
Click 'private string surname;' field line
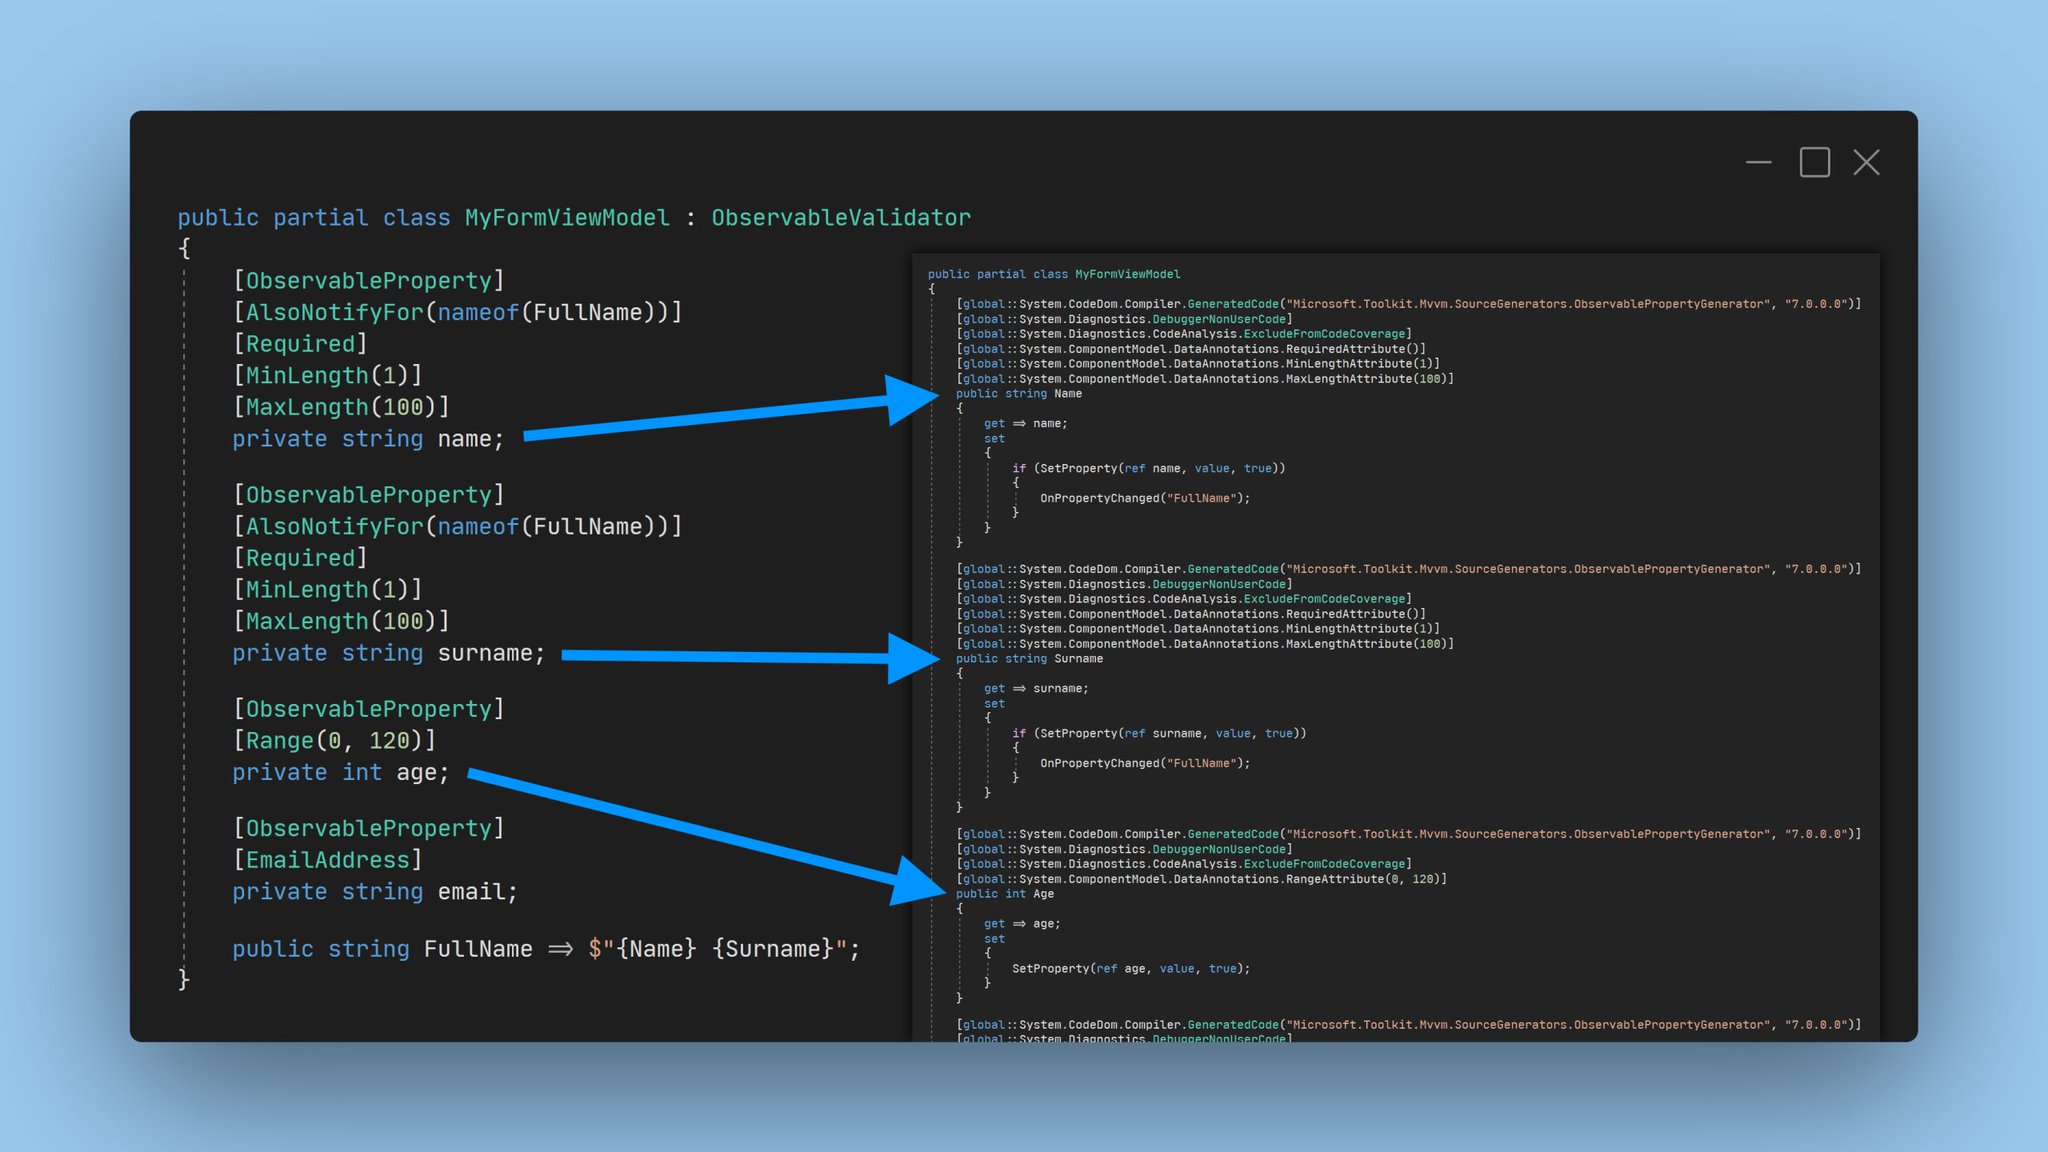pyautogui.click(x=388, y=653)
